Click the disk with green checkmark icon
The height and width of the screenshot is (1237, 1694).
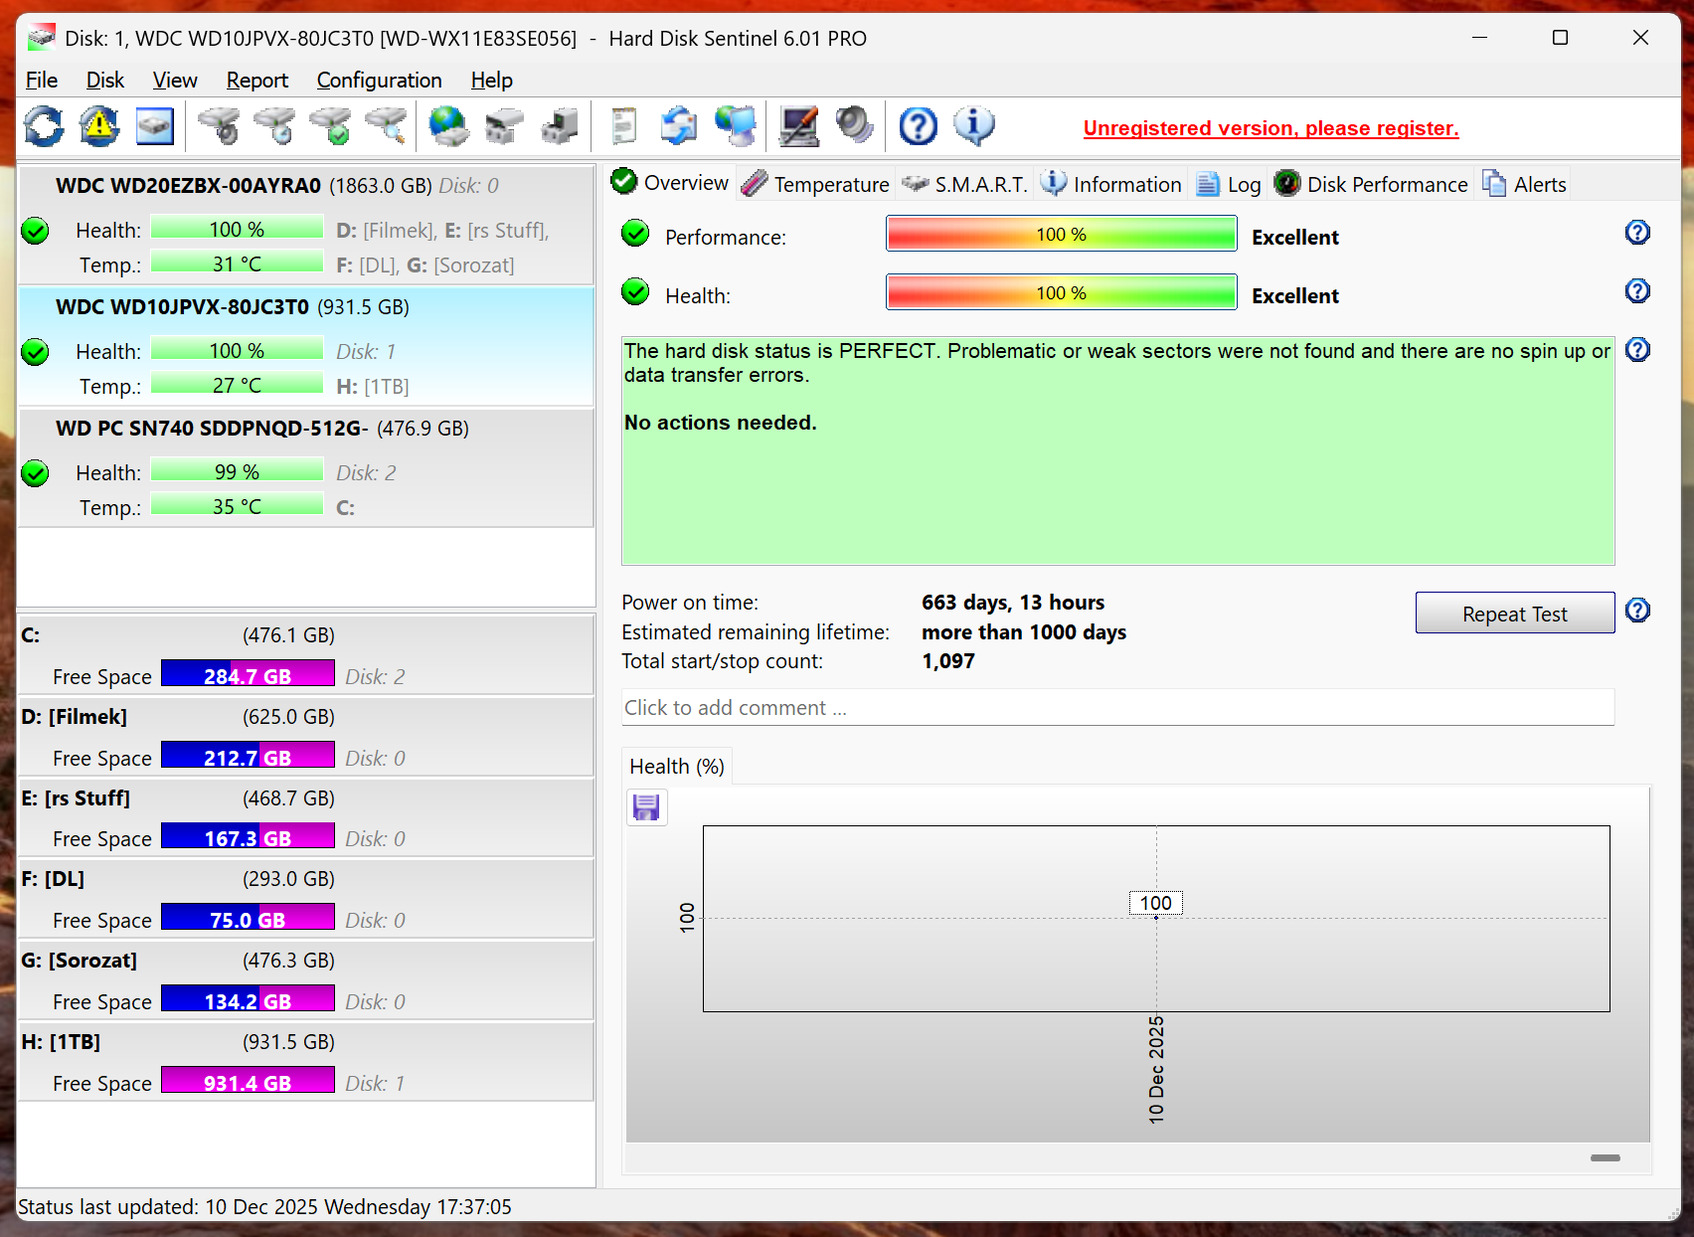(330, 126)
